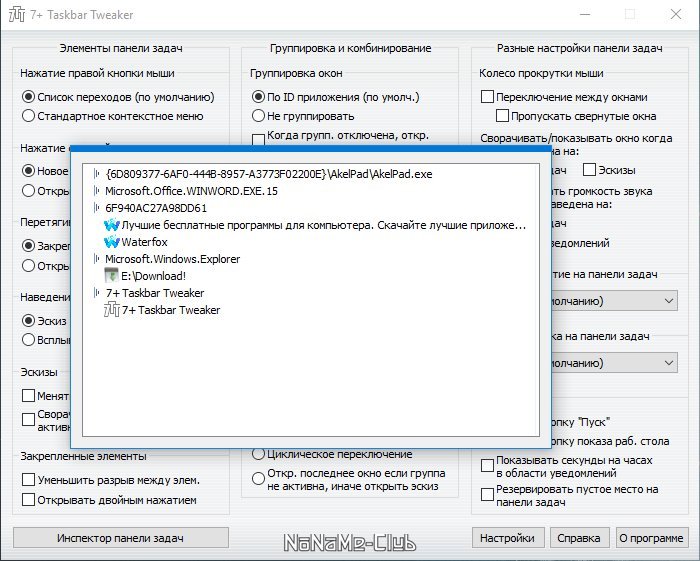Open the lower taskbar action dropdown
Image resolution: width=700 pixels, height=561 pixels.
[x=614, y=363]
